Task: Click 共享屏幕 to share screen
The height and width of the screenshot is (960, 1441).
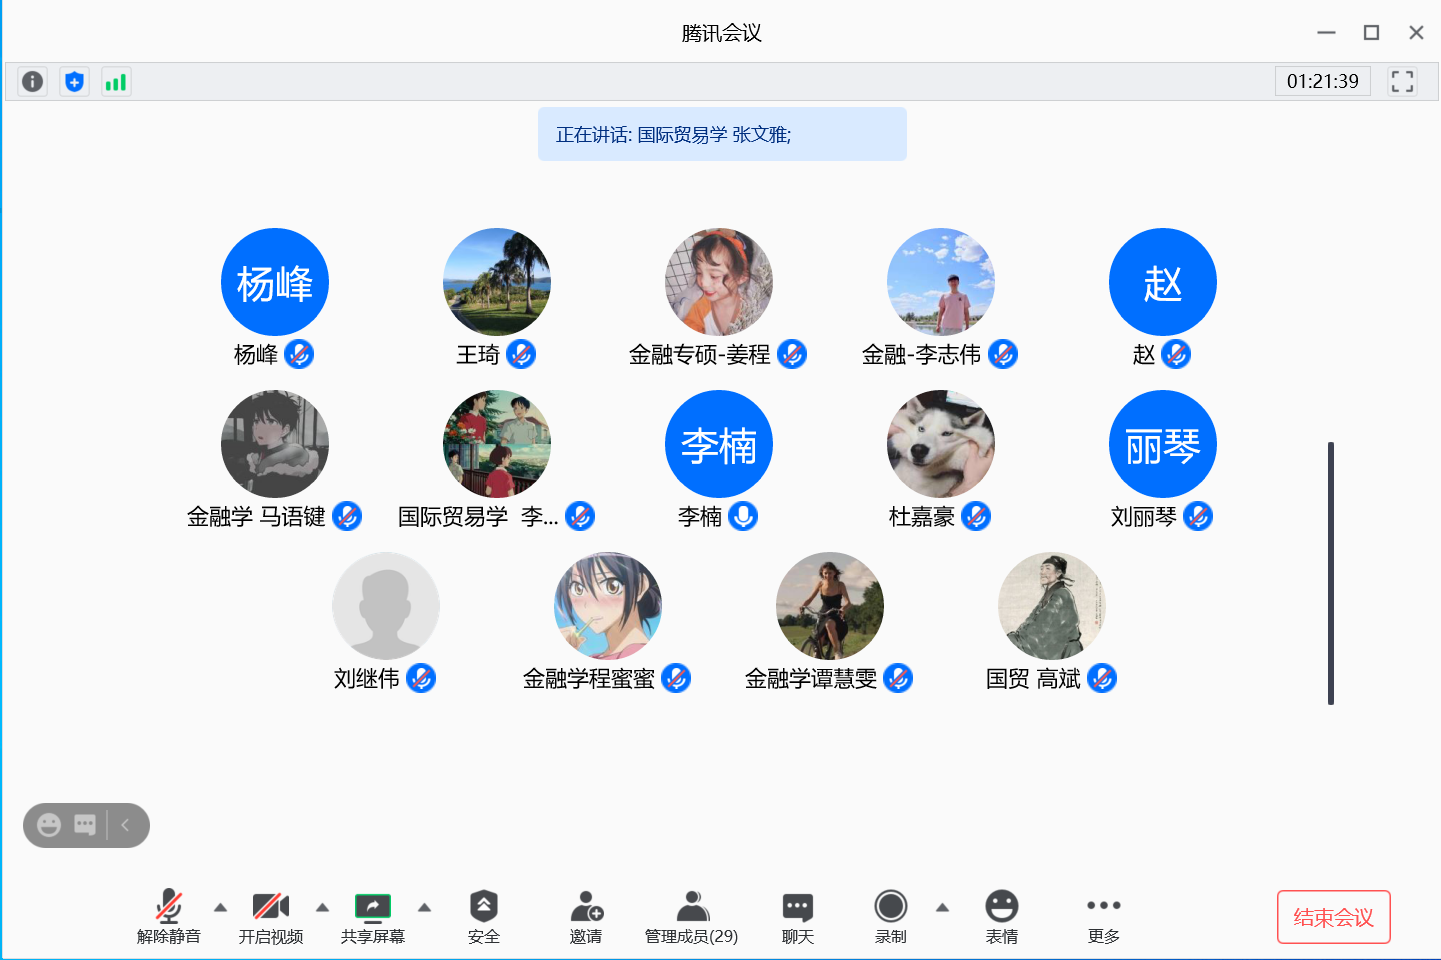Action: click(373, 916)
